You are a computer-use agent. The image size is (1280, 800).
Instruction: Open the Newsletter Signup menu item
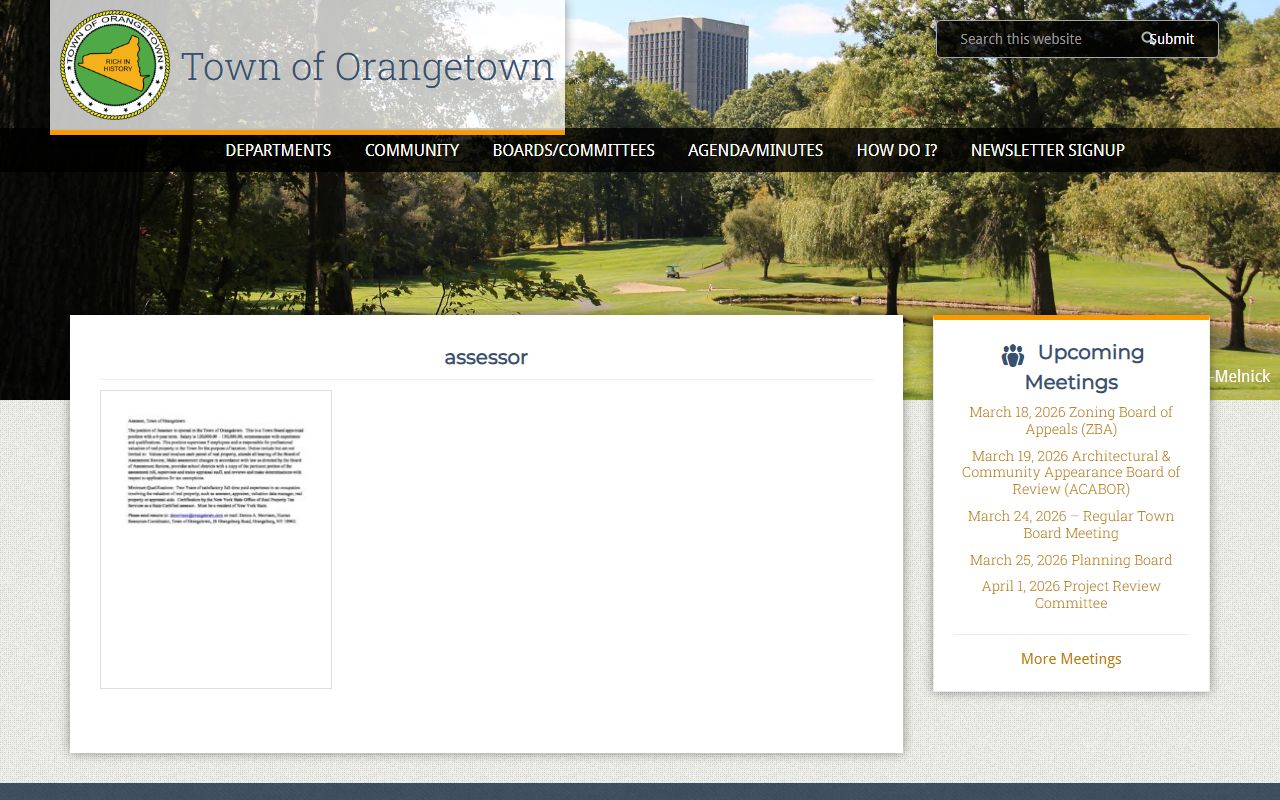1048,150
